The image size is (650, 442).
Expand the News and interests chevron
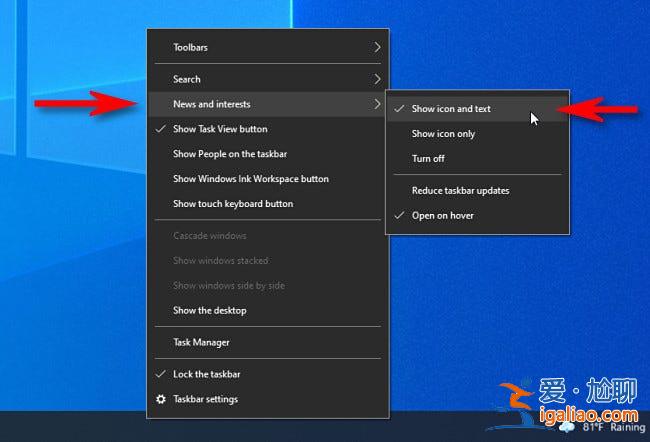pyautogui.click(x=377, y=104)
